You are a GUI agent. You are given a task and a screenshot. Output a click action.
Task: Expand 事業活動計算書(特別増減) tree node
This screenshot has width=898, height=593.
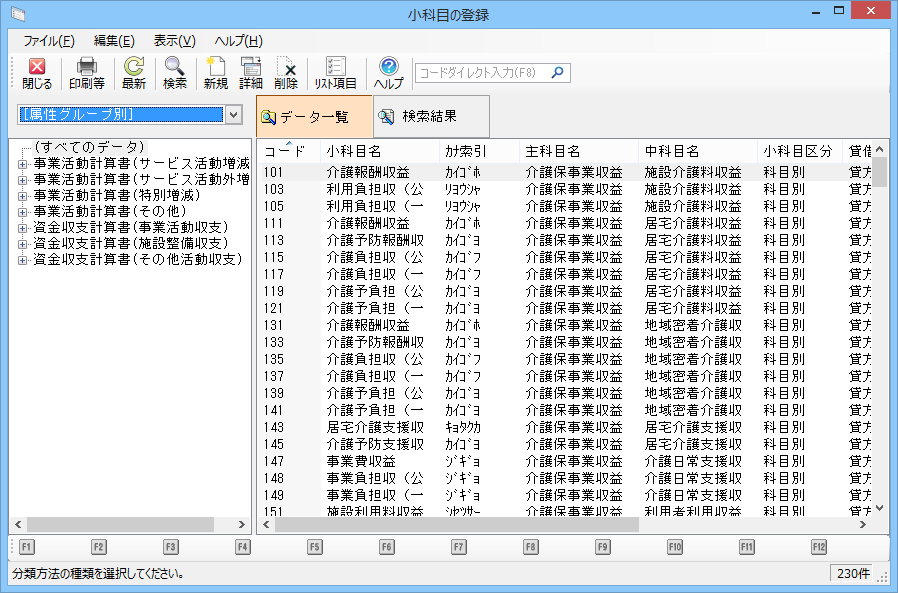point(21,196)
